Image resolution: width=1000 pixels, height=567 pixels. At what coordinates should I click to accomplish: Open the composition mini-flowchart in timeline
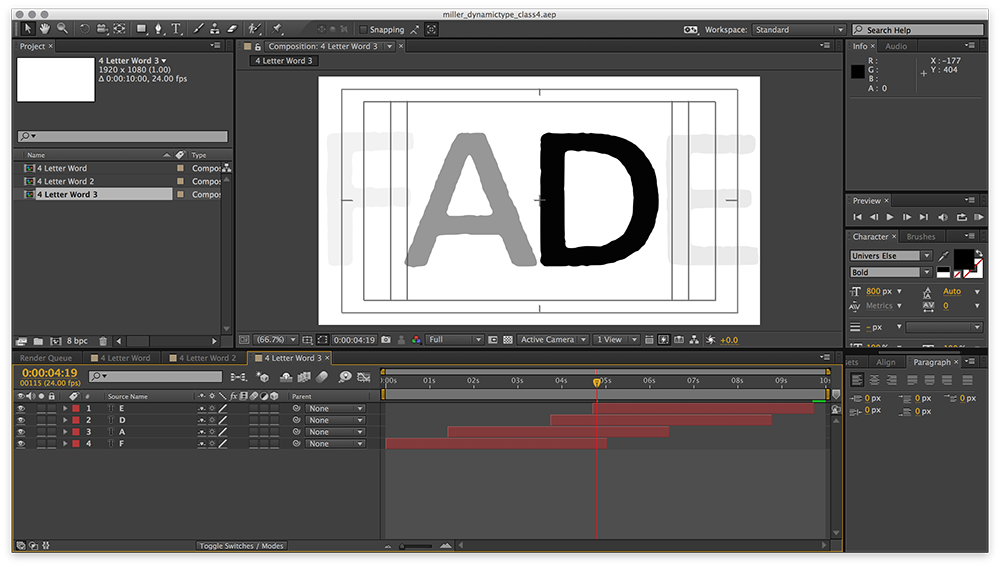[239, 377]
